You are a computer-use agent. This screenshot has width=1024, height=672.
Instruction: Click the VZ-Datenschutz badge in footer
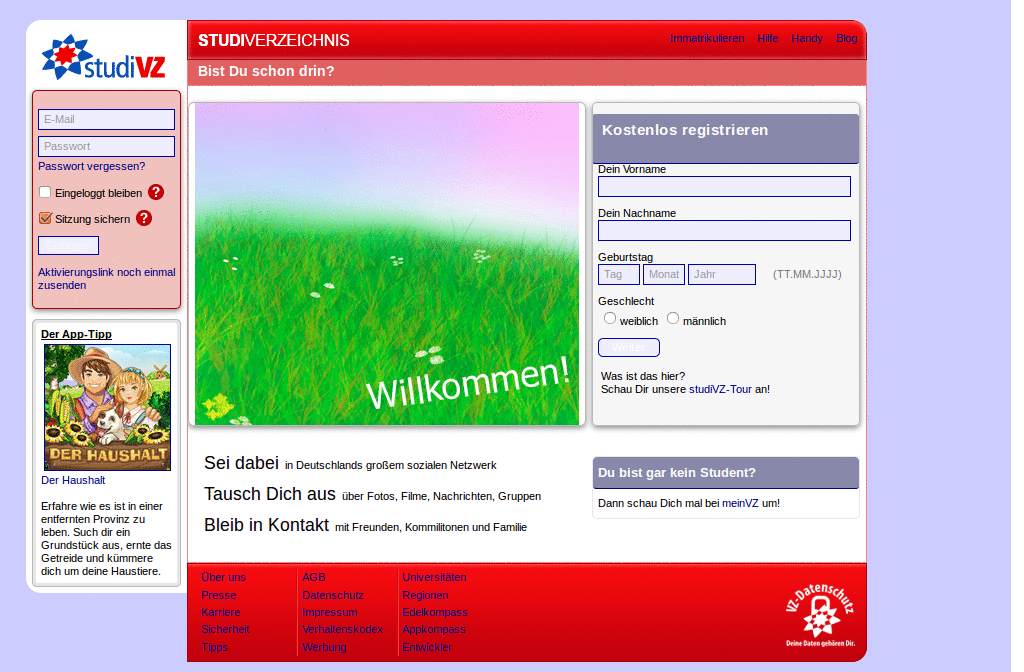[x=820, y=615]
